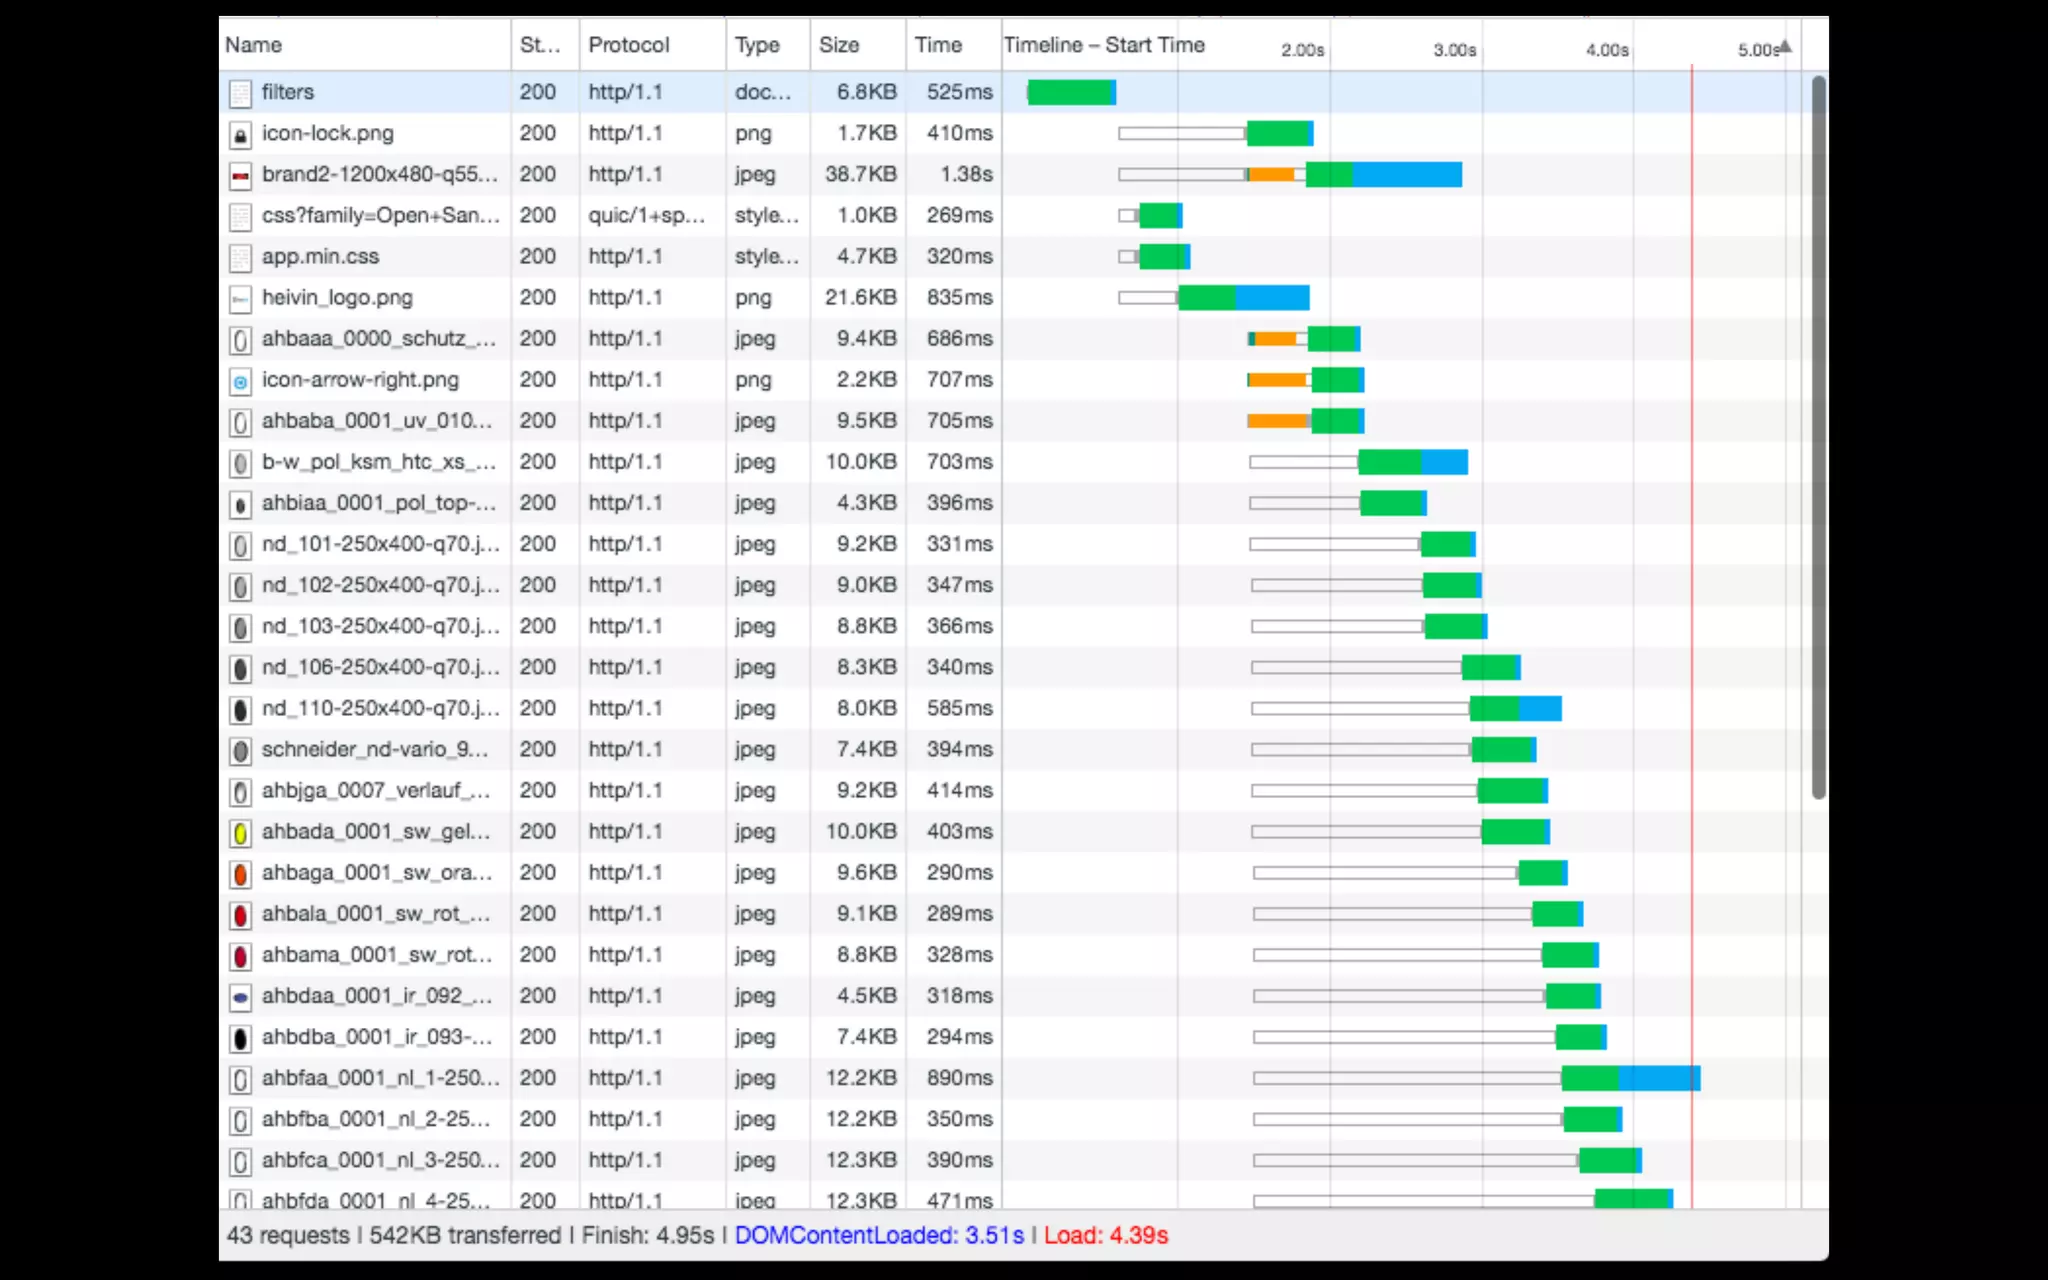Click the orange ahbaga_0001_sw_ora thumbnail icon
Screen dimensions: 2048x1280
tap(240, 873)
